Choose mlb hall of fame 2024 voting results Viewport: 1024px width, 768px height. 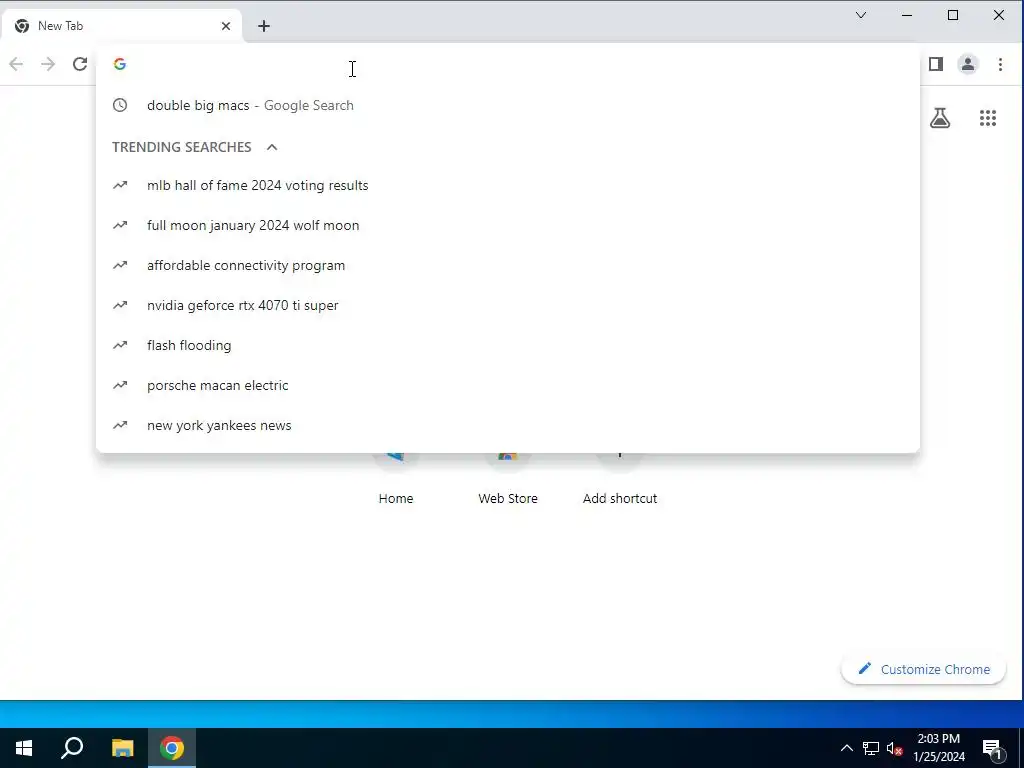(507, 185)
